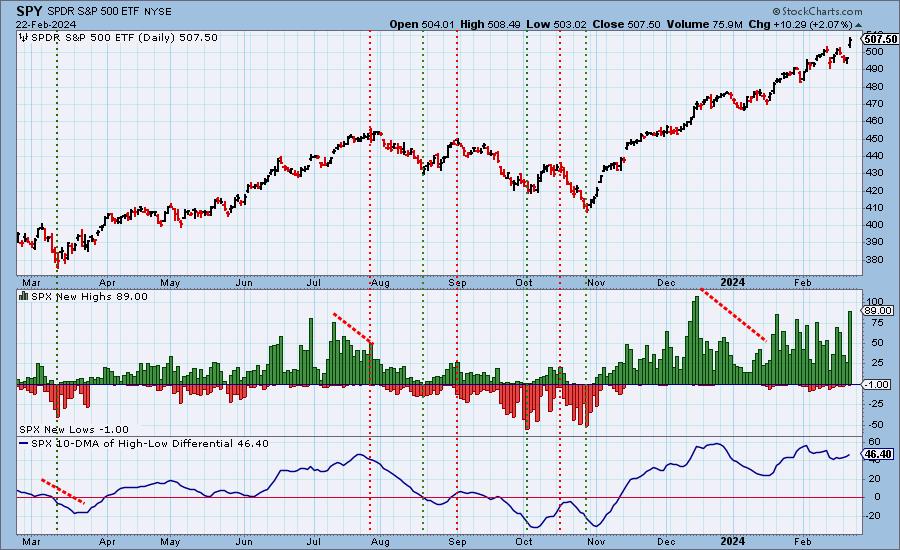Image resolution: width=900 pixels, height=550 pixels.
Task: Click the SPX New Highs 89.00 legend
Action: coord(89,296)
